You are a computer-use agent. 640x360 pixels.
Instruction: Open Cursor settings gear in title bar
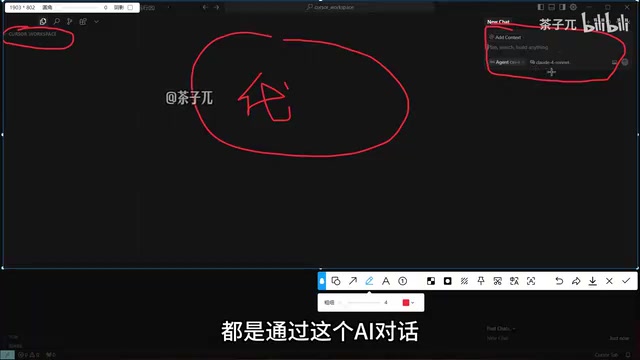573,7
